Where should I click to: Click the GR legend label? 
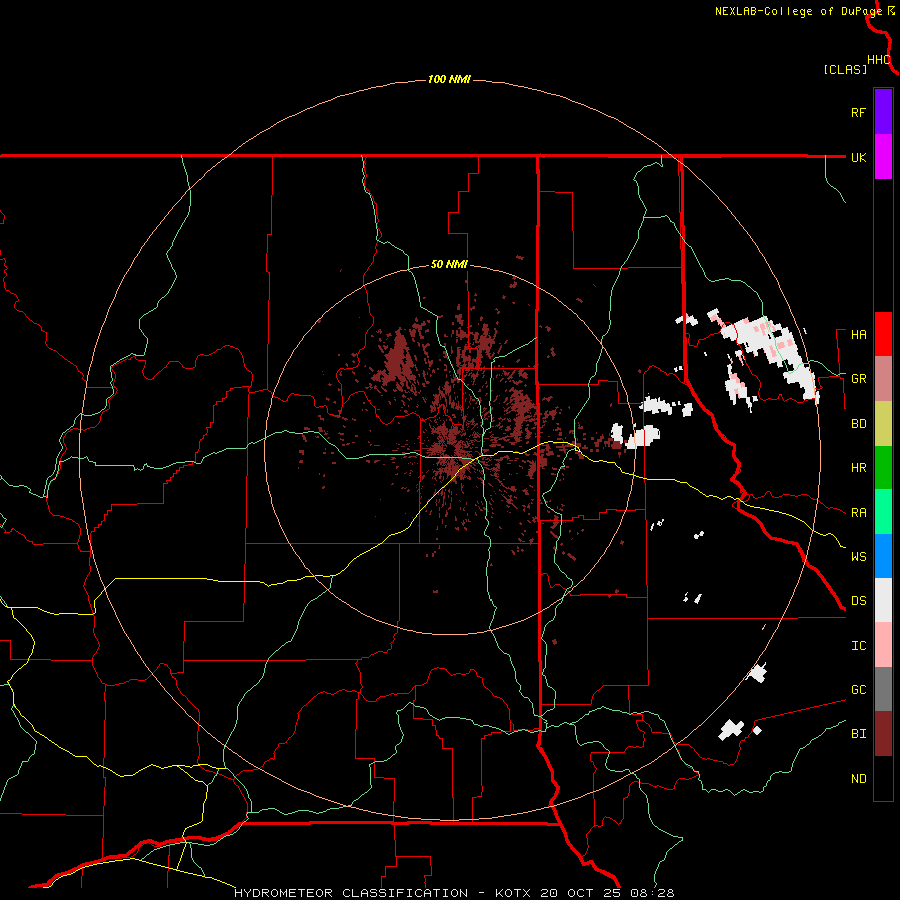point(858,379)
